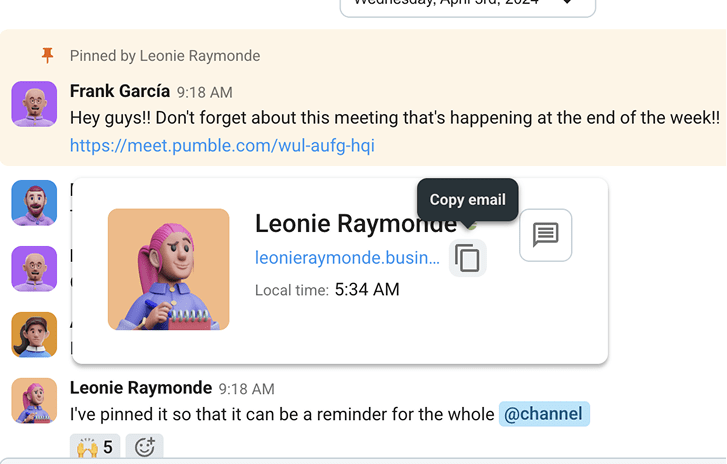The height and width of the screenshot is (464, 727).
Task: Click Frank García's name in pinned message
Action: pos(120,91)
